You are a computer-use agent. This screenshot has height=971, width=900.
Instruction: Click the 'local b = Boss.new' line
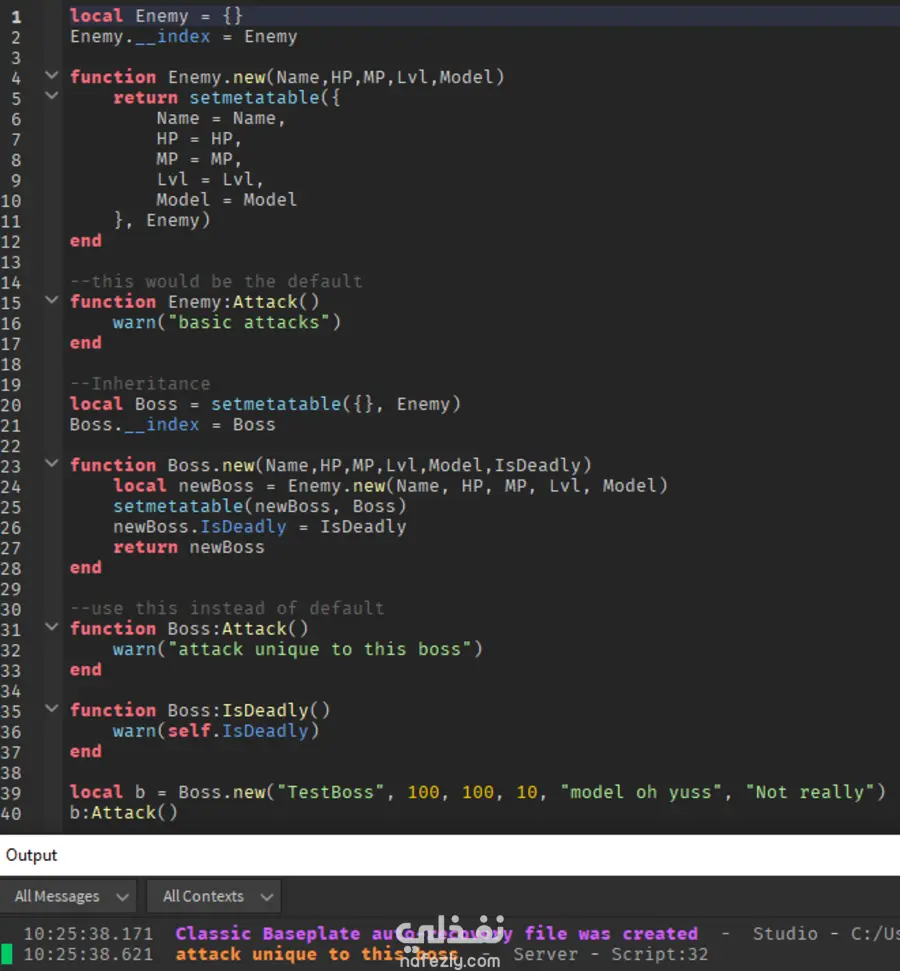pyautogui.click(x=478, y=793)
